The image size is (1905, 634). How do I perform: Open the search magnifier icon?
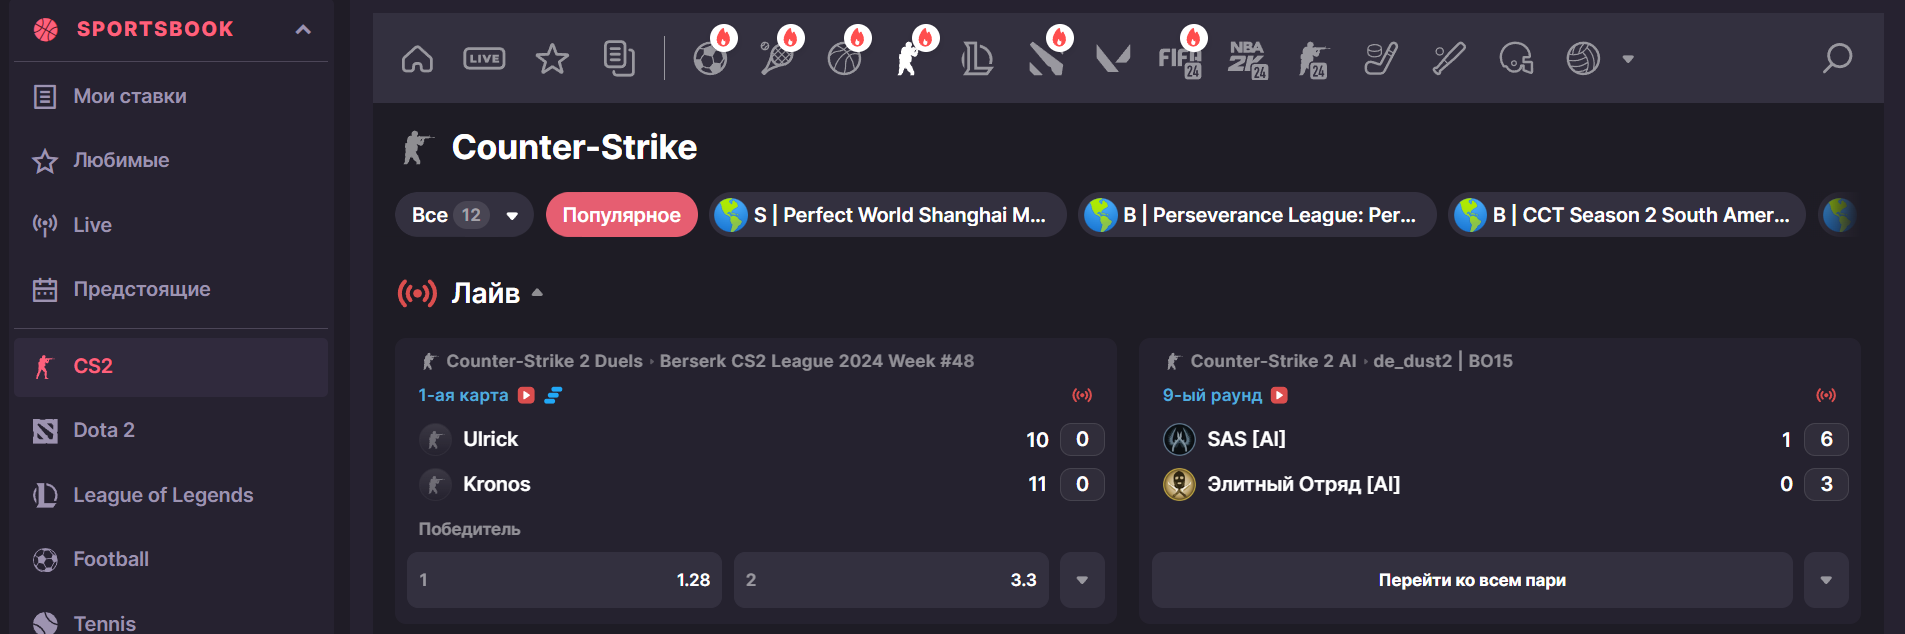tap(1836, 59)
